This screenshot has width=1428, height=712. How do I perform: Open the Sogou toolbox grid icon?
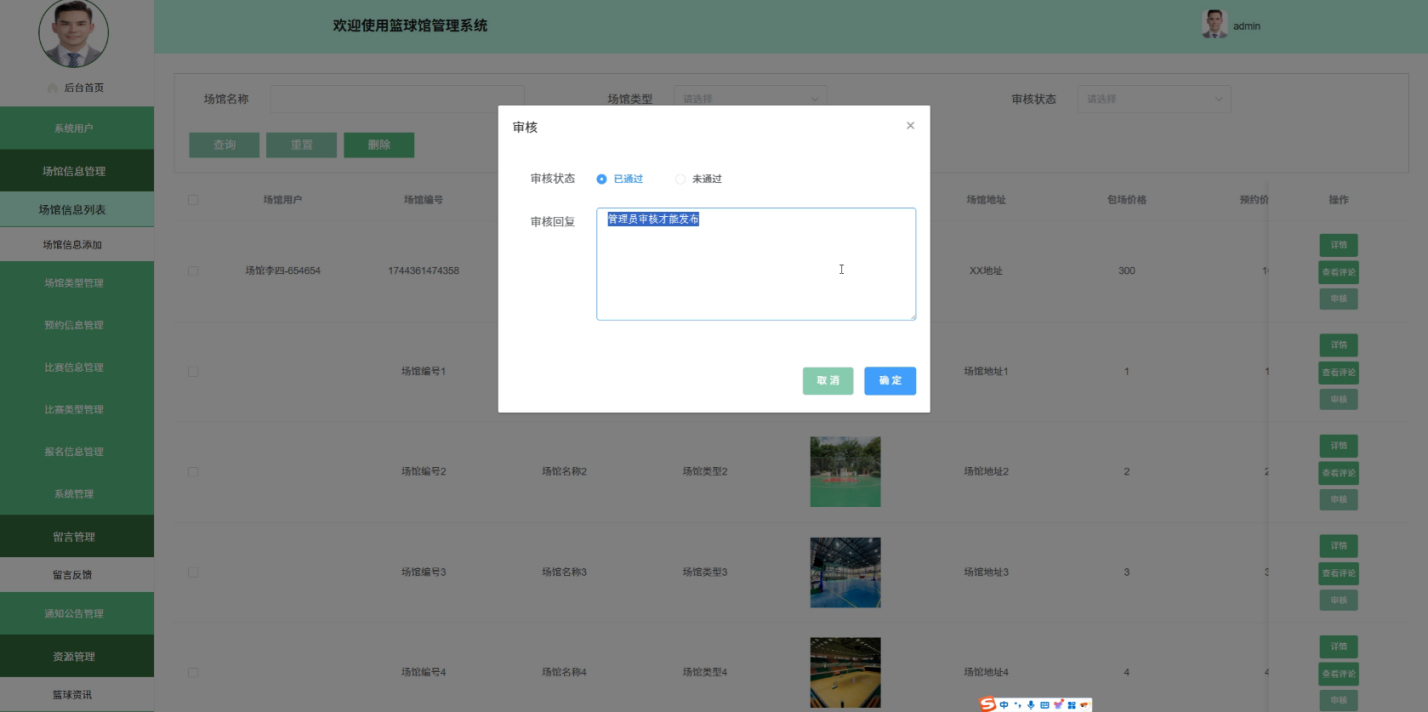click(1071, 705)
